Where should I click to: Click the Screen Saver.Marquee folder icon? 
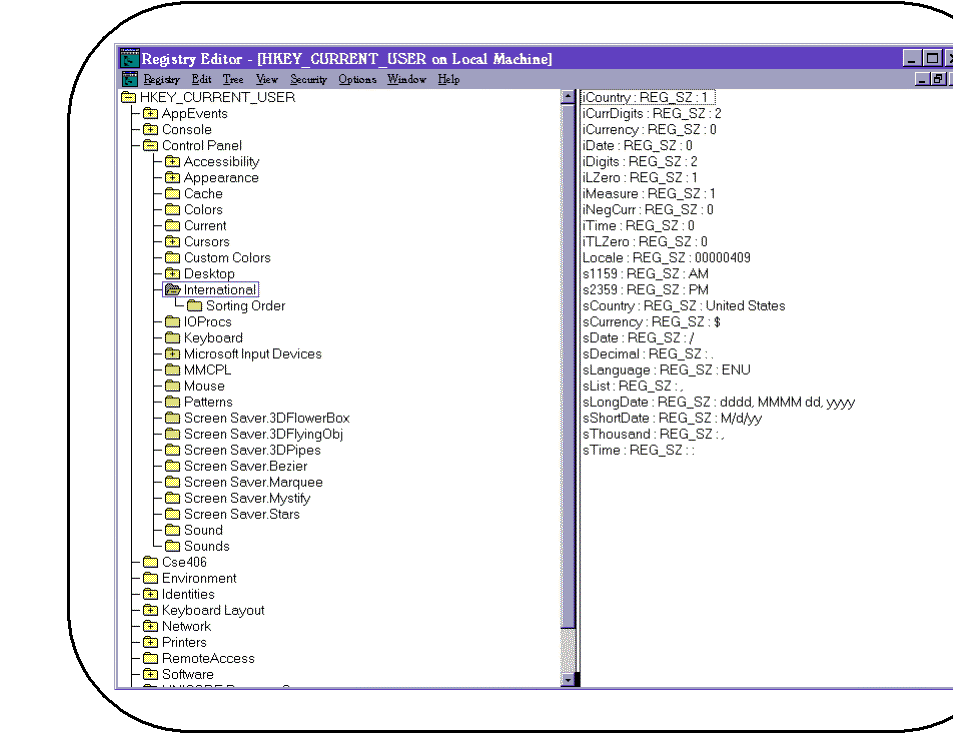click(x=172, y=482)
